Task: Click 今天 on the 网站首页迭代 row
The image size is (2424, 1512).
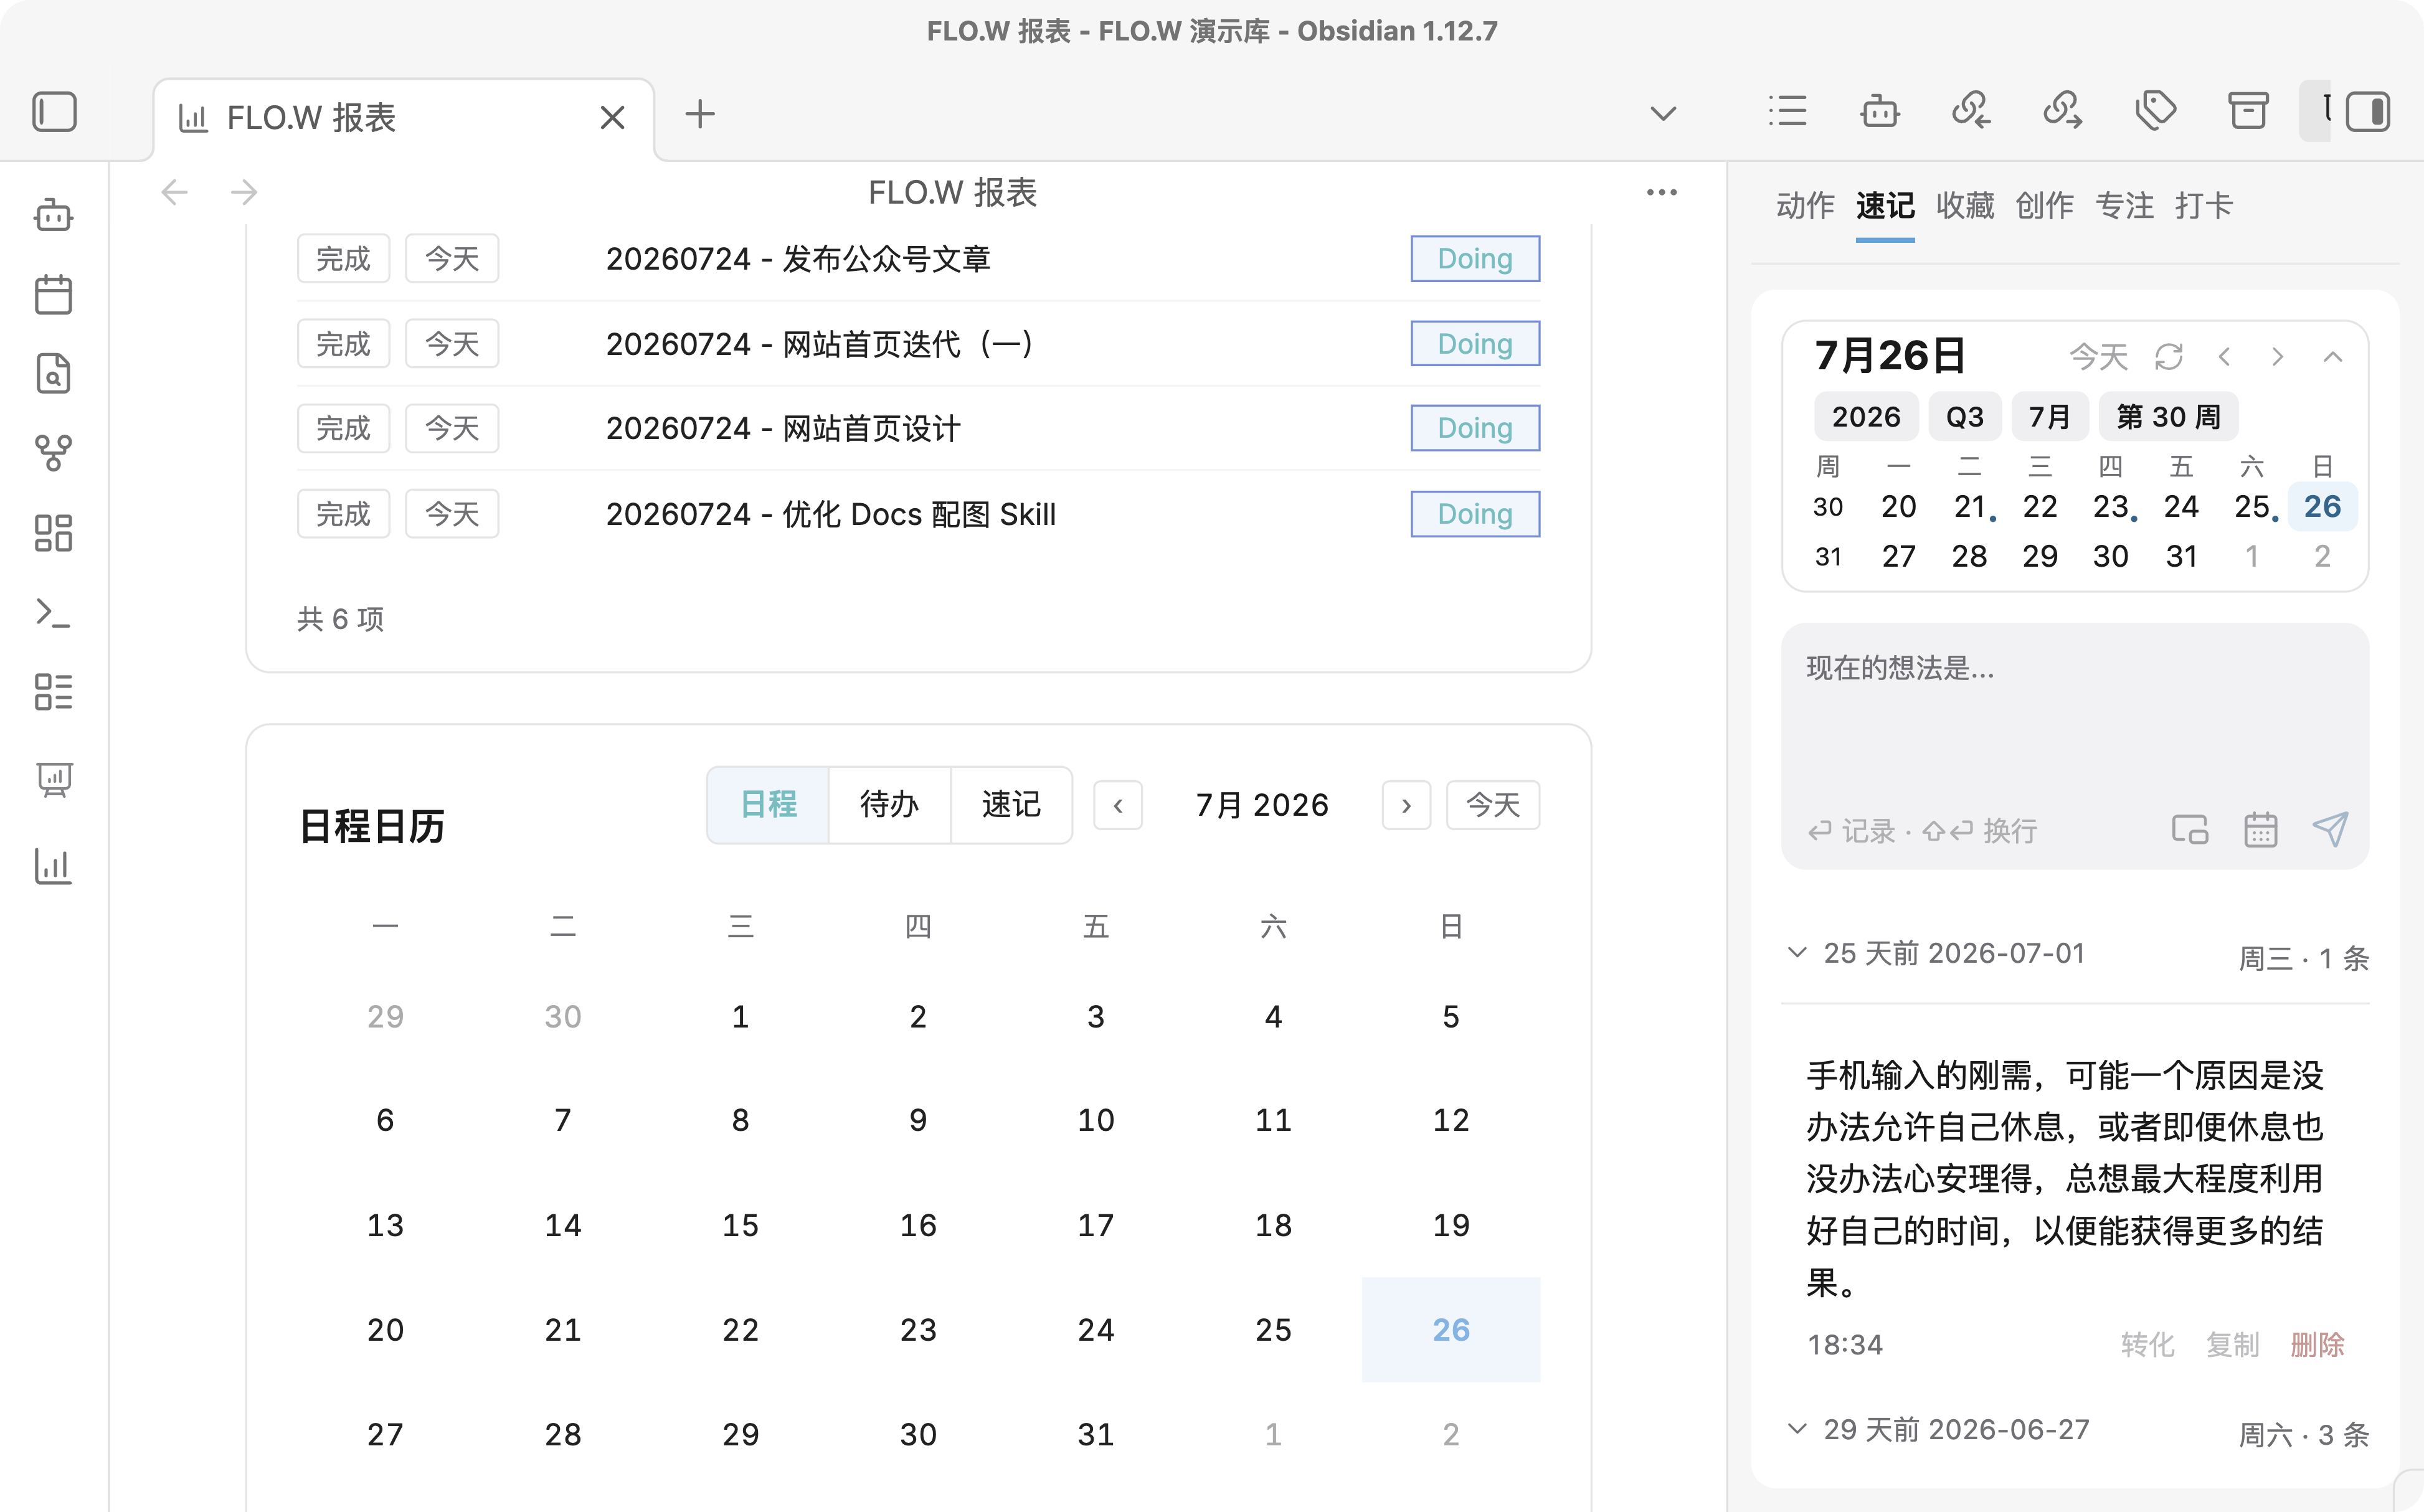Action: coord(452,344)
